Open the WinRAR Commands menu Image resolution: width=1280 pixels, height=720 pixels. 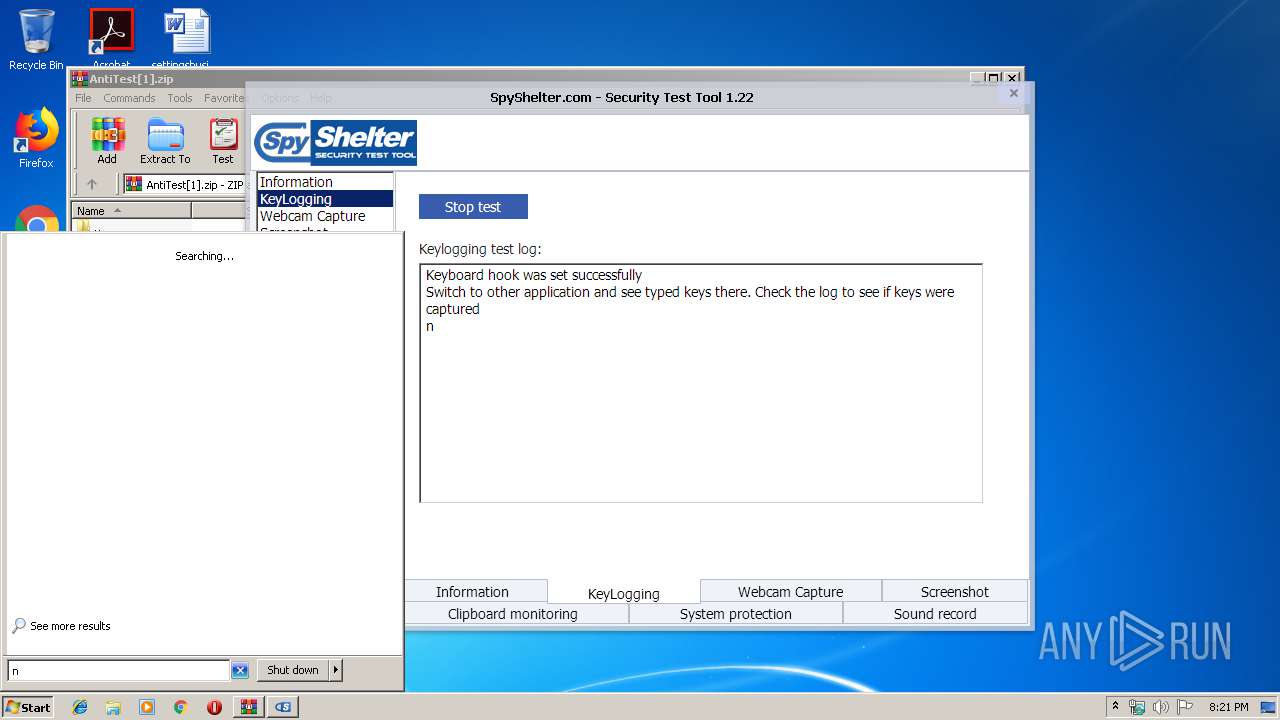click(x=129, y=98)
